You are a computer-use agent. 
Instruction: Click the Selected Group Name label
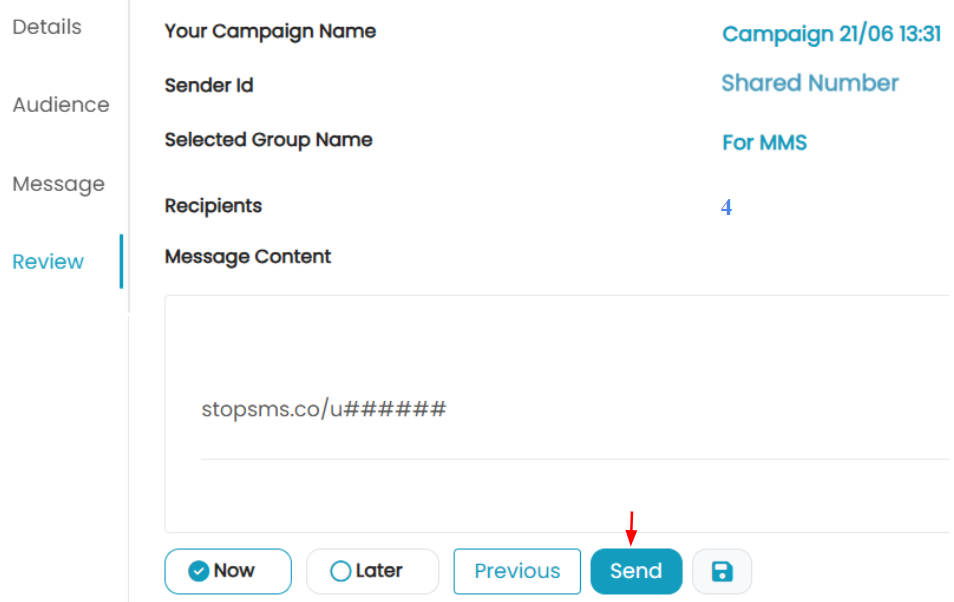click(x=268, y=140)
